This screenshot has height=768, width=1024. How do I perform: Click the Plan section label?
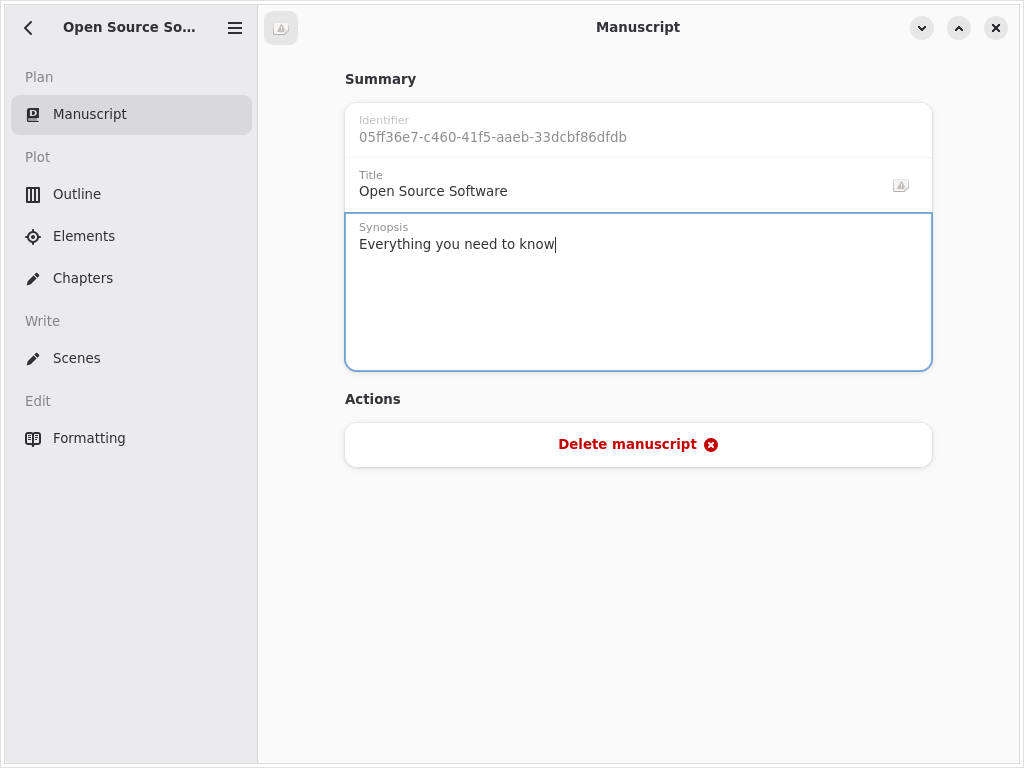[x=39, y=77]
